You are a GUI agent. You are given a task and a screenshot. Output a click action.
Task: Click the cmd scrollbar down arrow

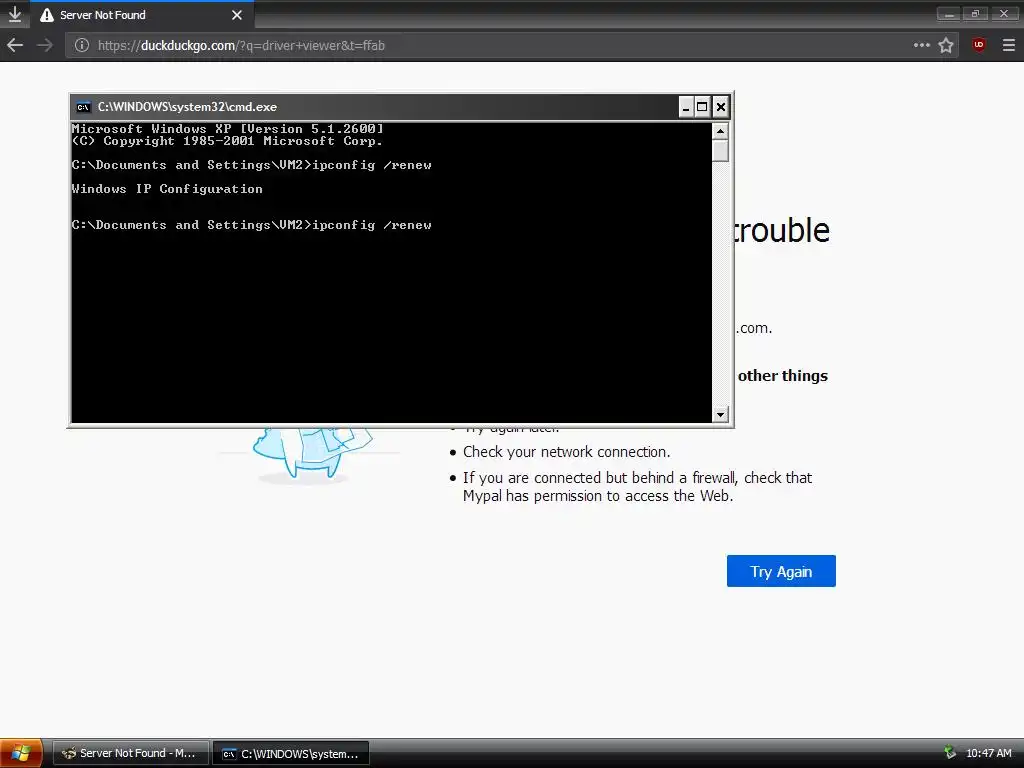(720, 414)
